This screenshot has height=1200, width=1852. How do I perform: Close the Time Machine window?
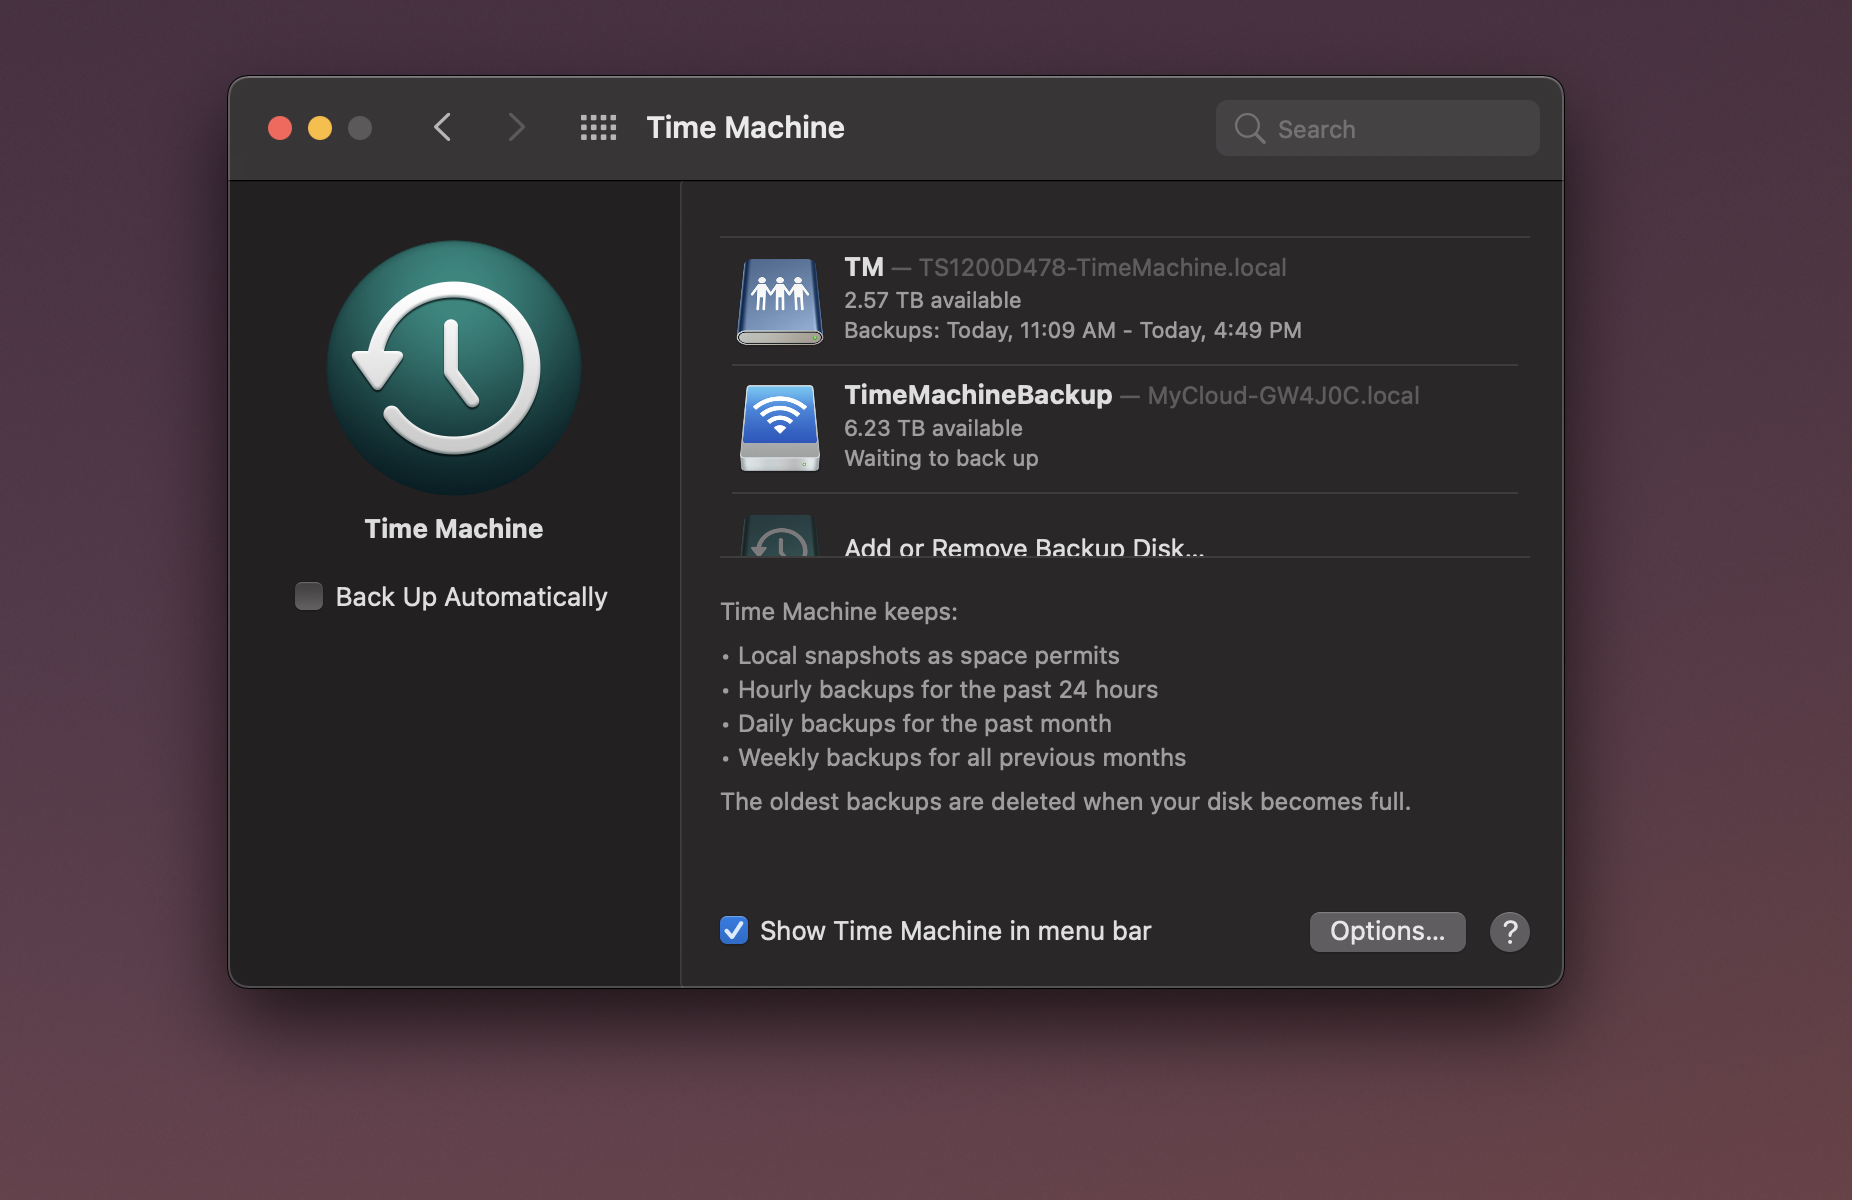click(280, 128)
